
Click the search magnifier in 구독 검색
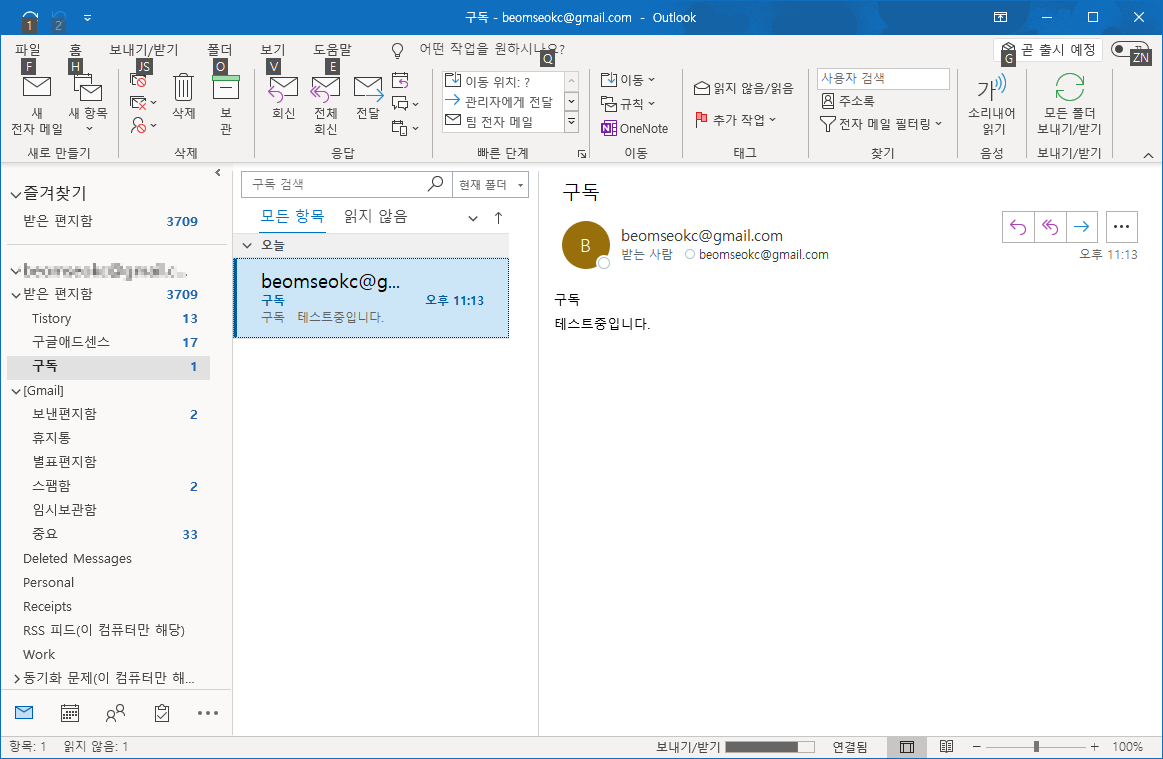click(435, 183)
